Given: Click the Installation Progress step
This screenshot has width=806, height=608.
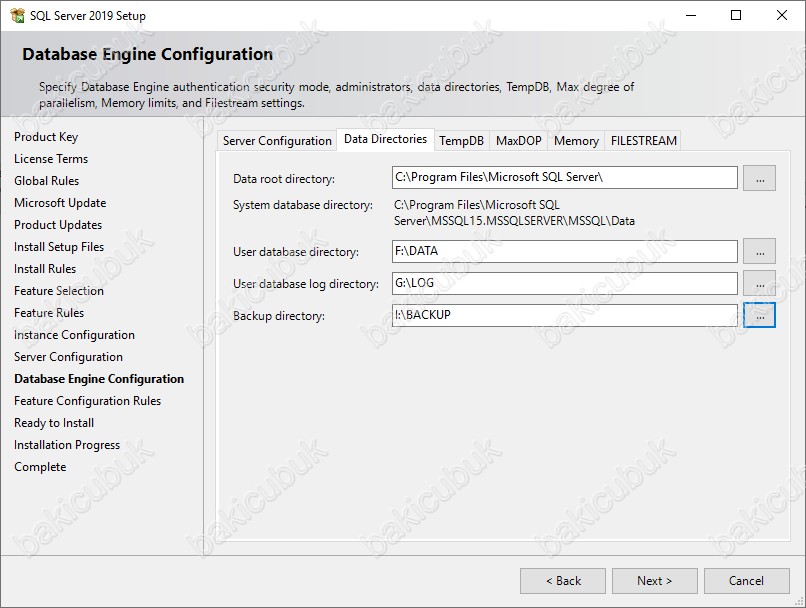Looking at the screenshot, I should [x=67, y=445].
